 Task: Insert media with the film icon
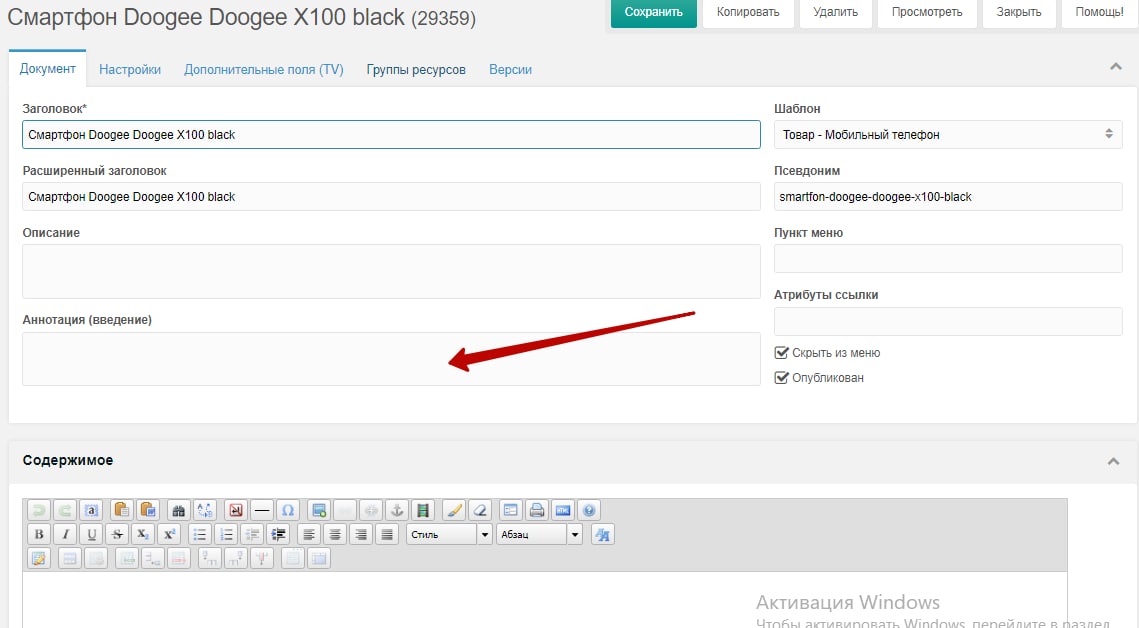click(x=423, y=510)
